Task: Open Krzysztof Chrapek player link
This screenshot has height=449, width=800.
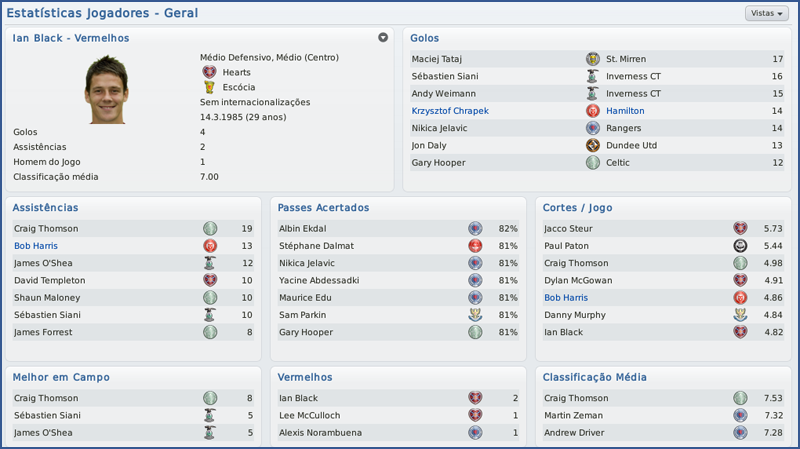Action: click(x=450, y=111)
